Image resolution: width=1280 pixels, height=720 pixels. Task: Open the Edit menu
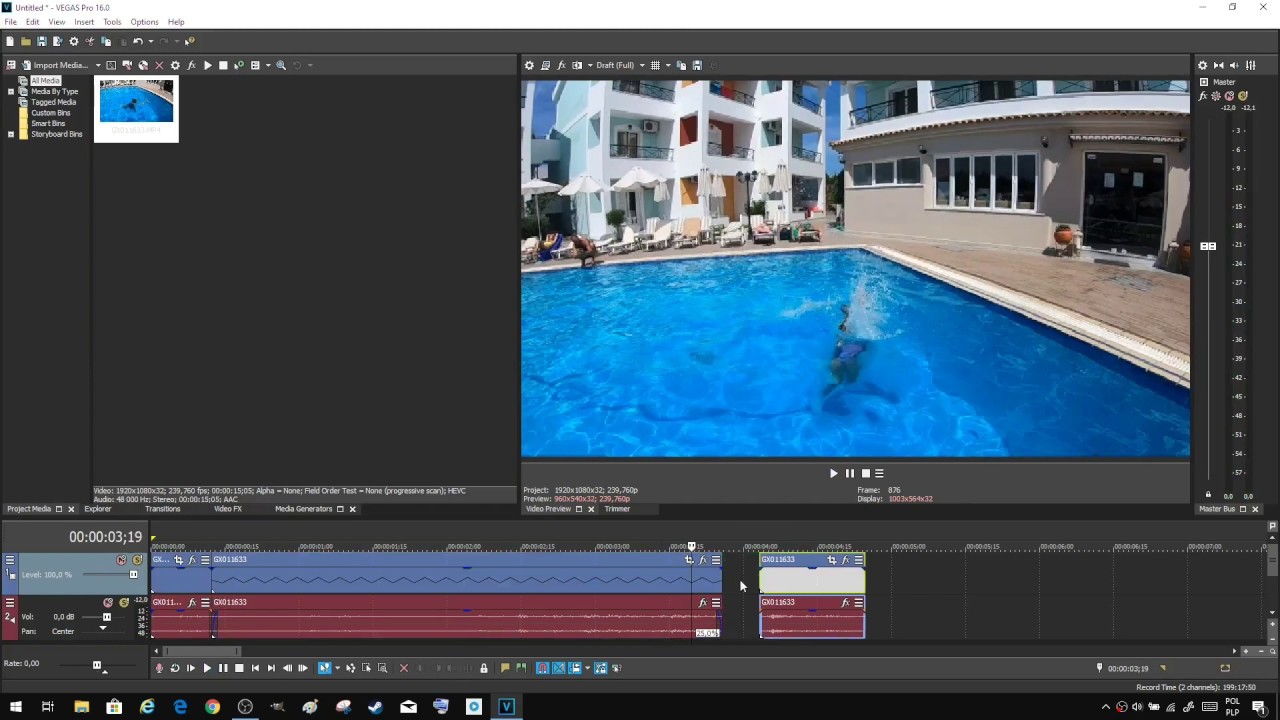(32, 22)
